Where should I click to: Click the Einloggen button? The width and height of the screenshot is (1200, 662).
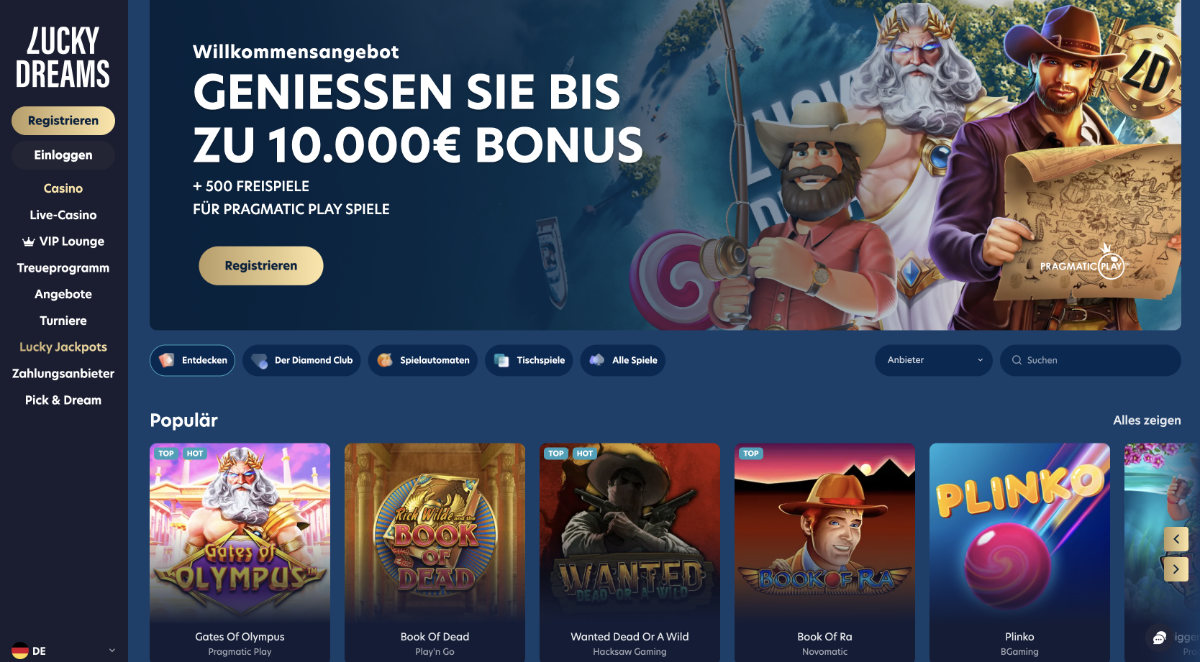(63, 155)
